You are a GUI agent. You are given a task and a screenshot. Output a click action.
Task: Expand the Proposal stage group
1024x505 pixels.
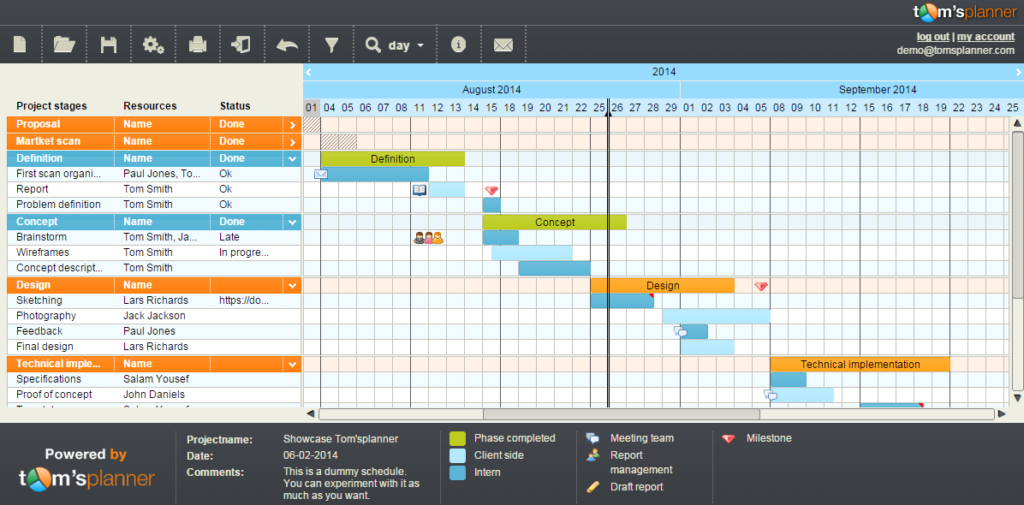tap(293, 124)
